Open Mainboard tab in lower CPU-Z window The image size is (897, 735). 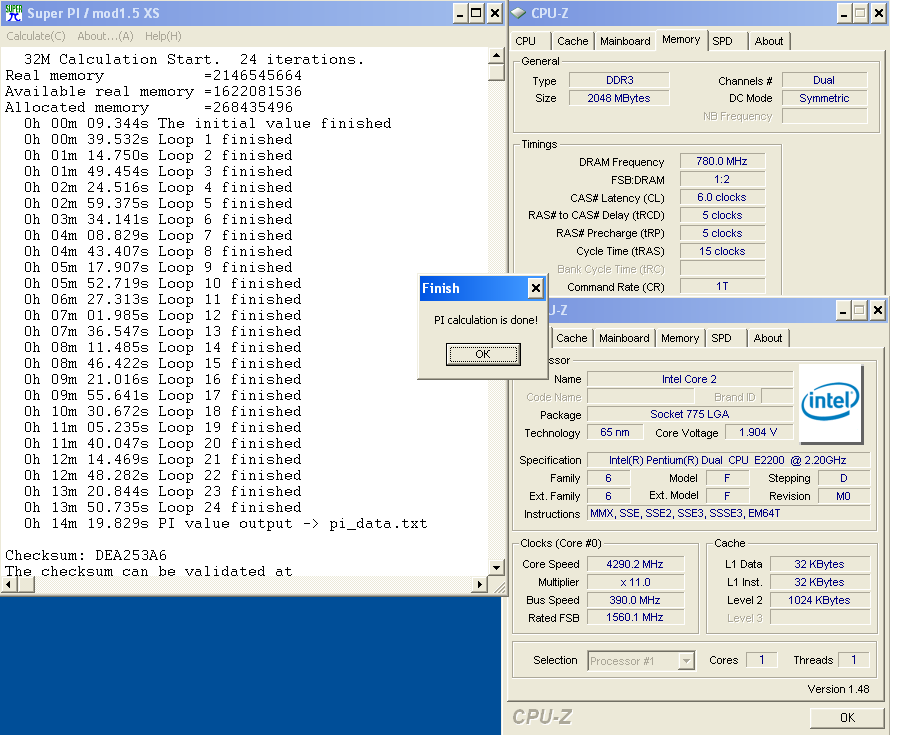coord(624,338)
